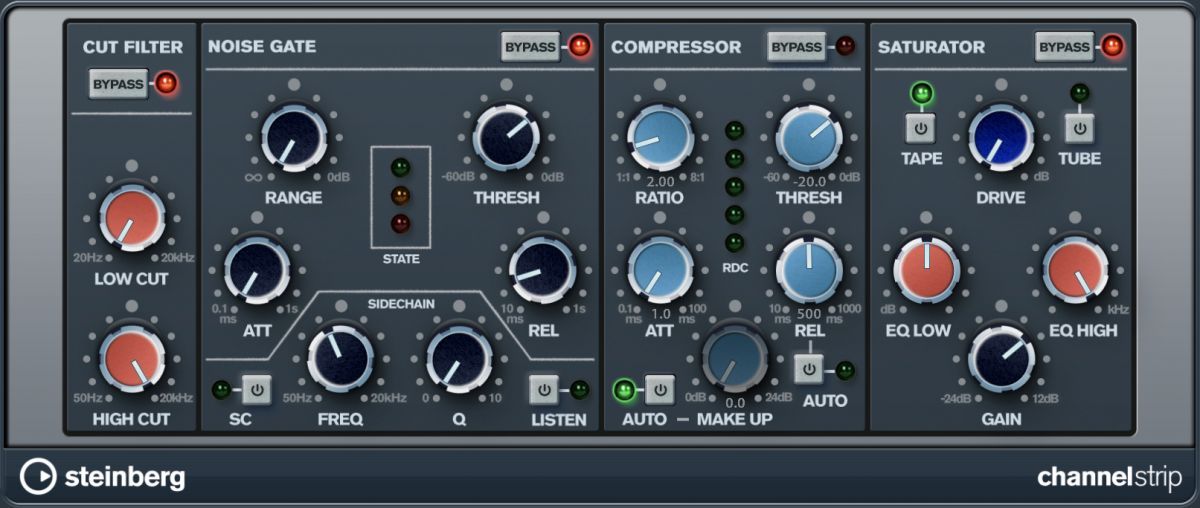Click the CUT FILTER section title
1200x508 pixels.
132,47
